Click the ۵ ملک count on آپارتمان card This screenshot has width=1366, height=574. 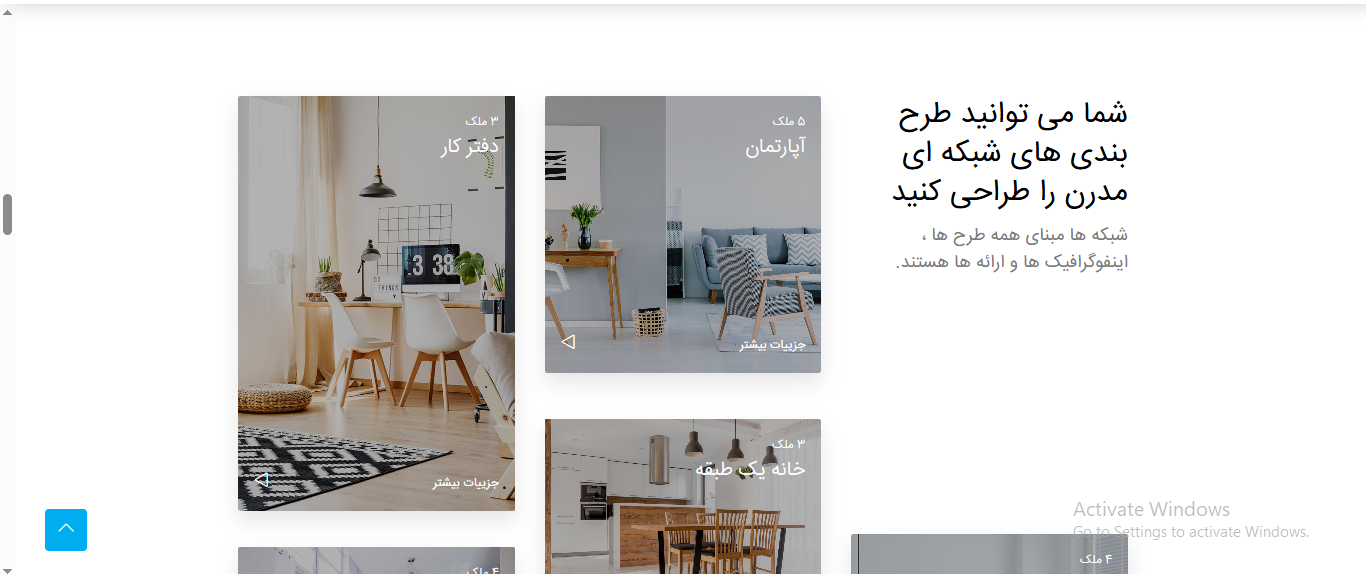(x=788, y=121)
